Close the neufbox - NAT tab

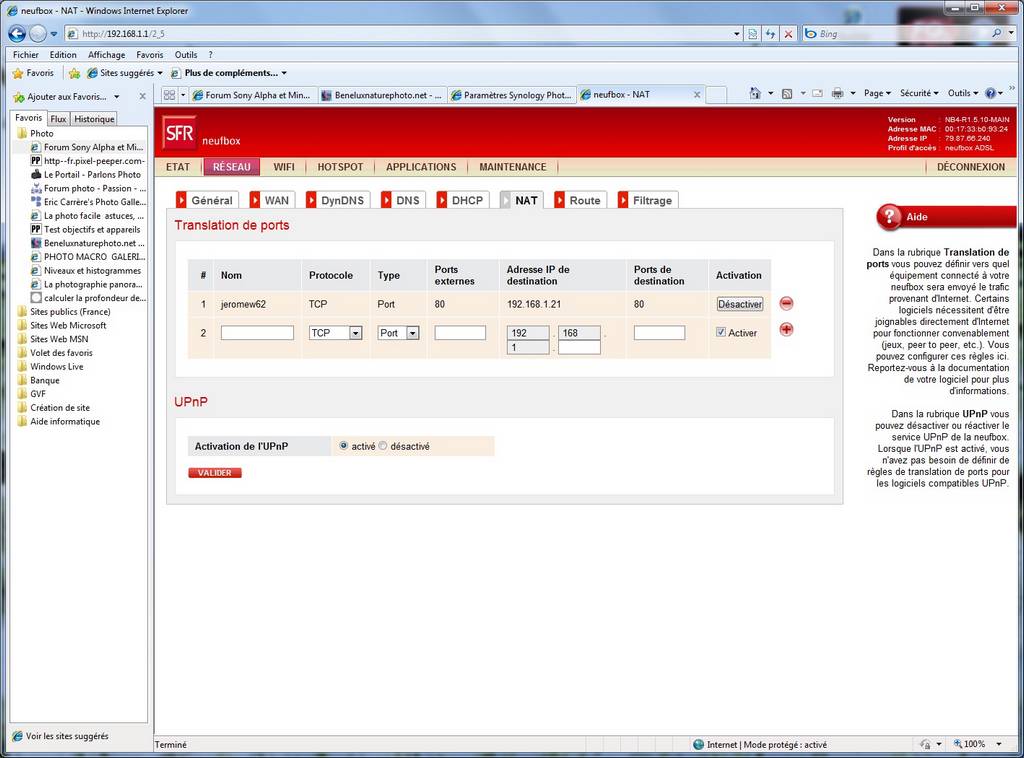(697, 95)
